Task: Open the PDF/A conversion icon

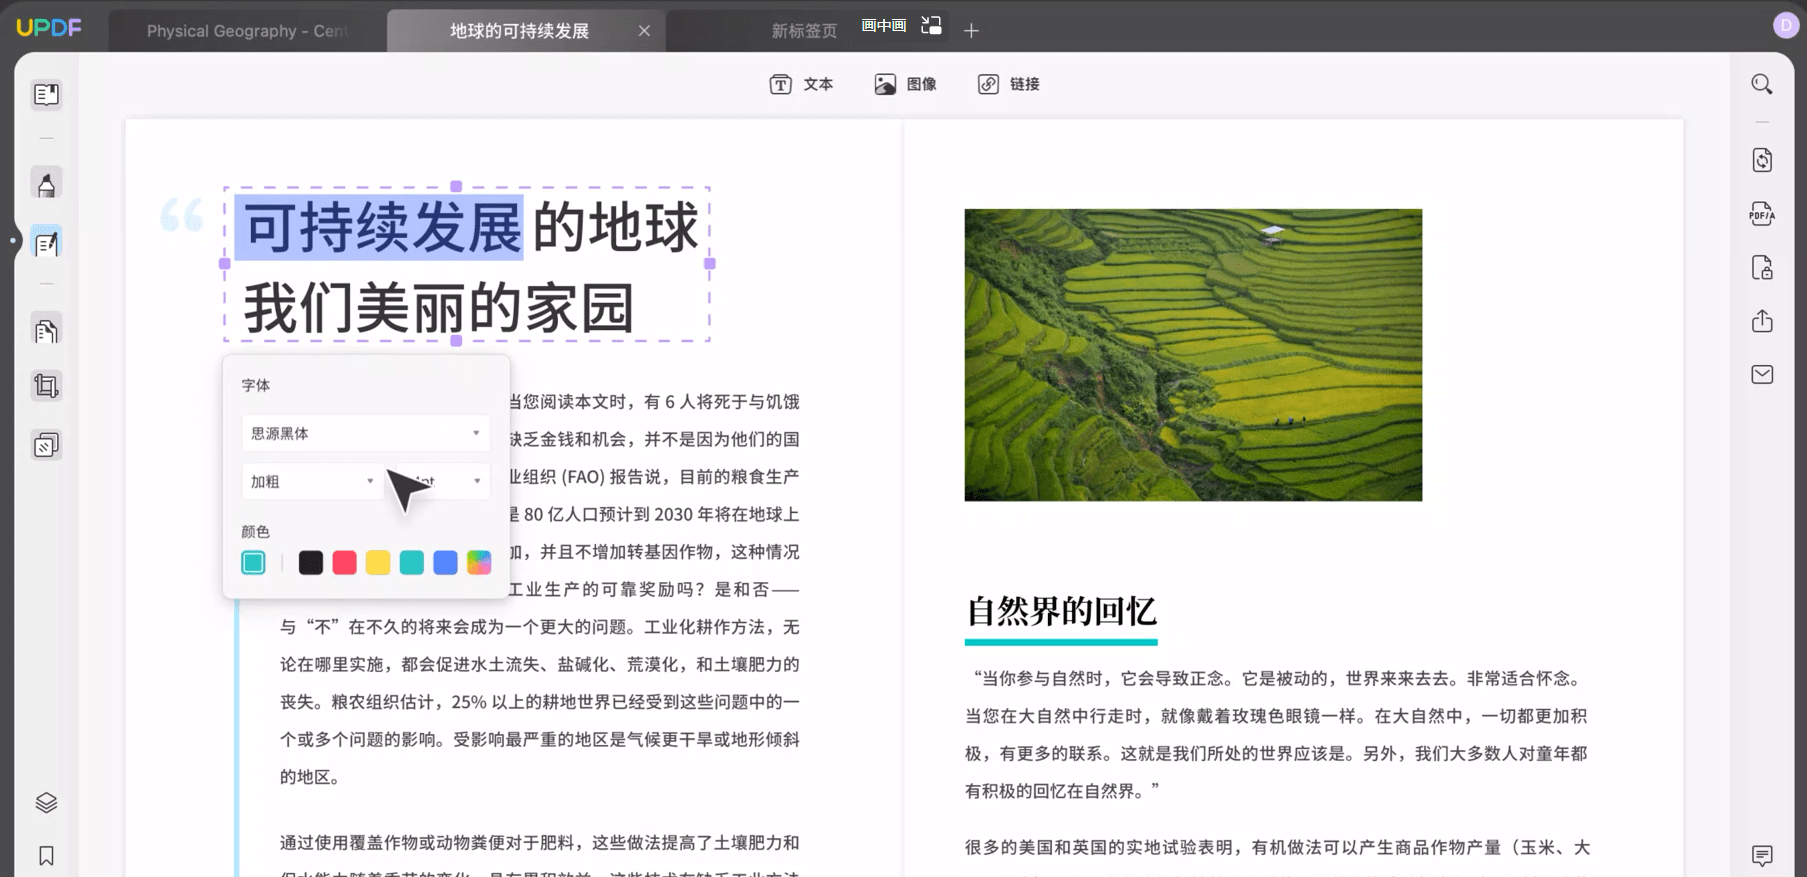Action: pyautogui.click(x=1762, y=214)
